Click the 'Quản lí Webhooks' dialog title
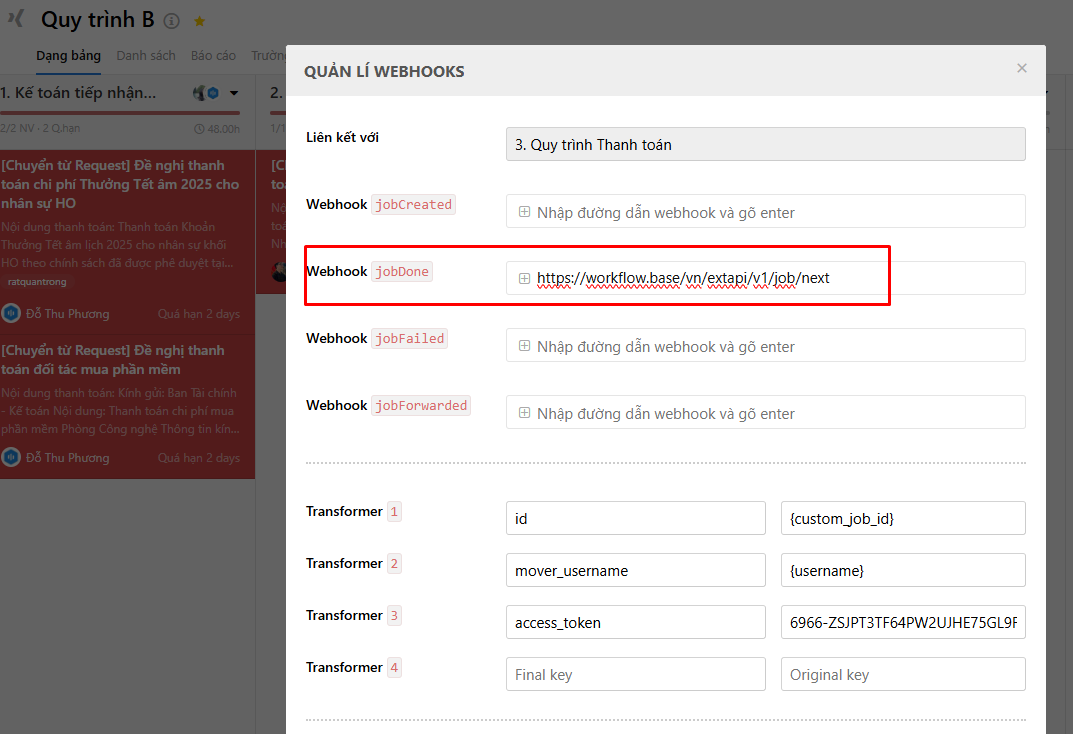Viewport: 1073px width, 734px height. 384,71
